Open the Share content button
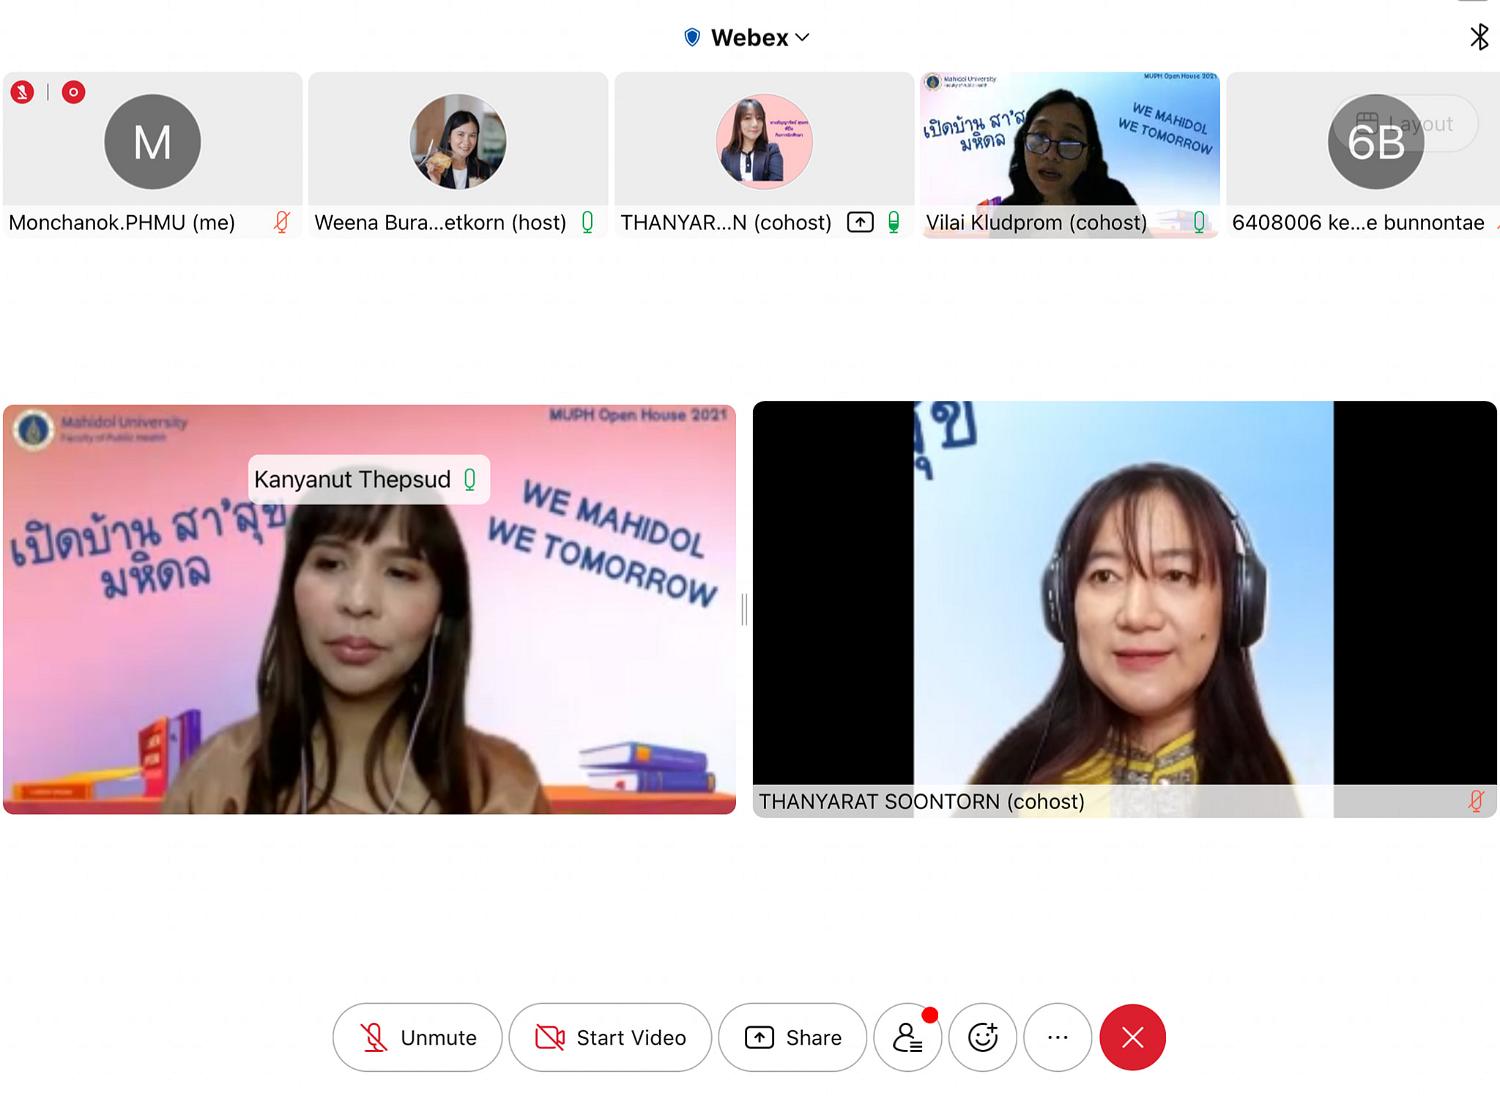1500x1104 pixels. pyautogui.click(x=793, y=1038)
